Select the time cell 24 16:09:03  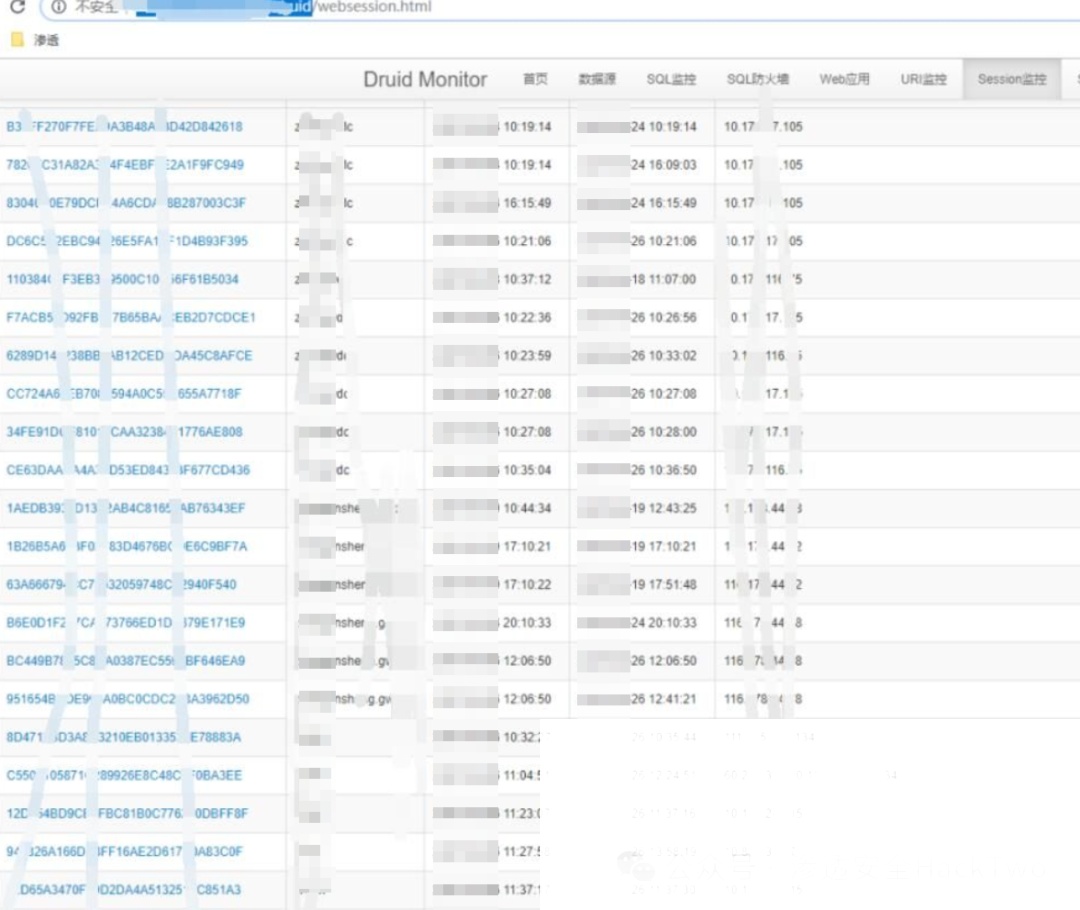tap(664, 165)
